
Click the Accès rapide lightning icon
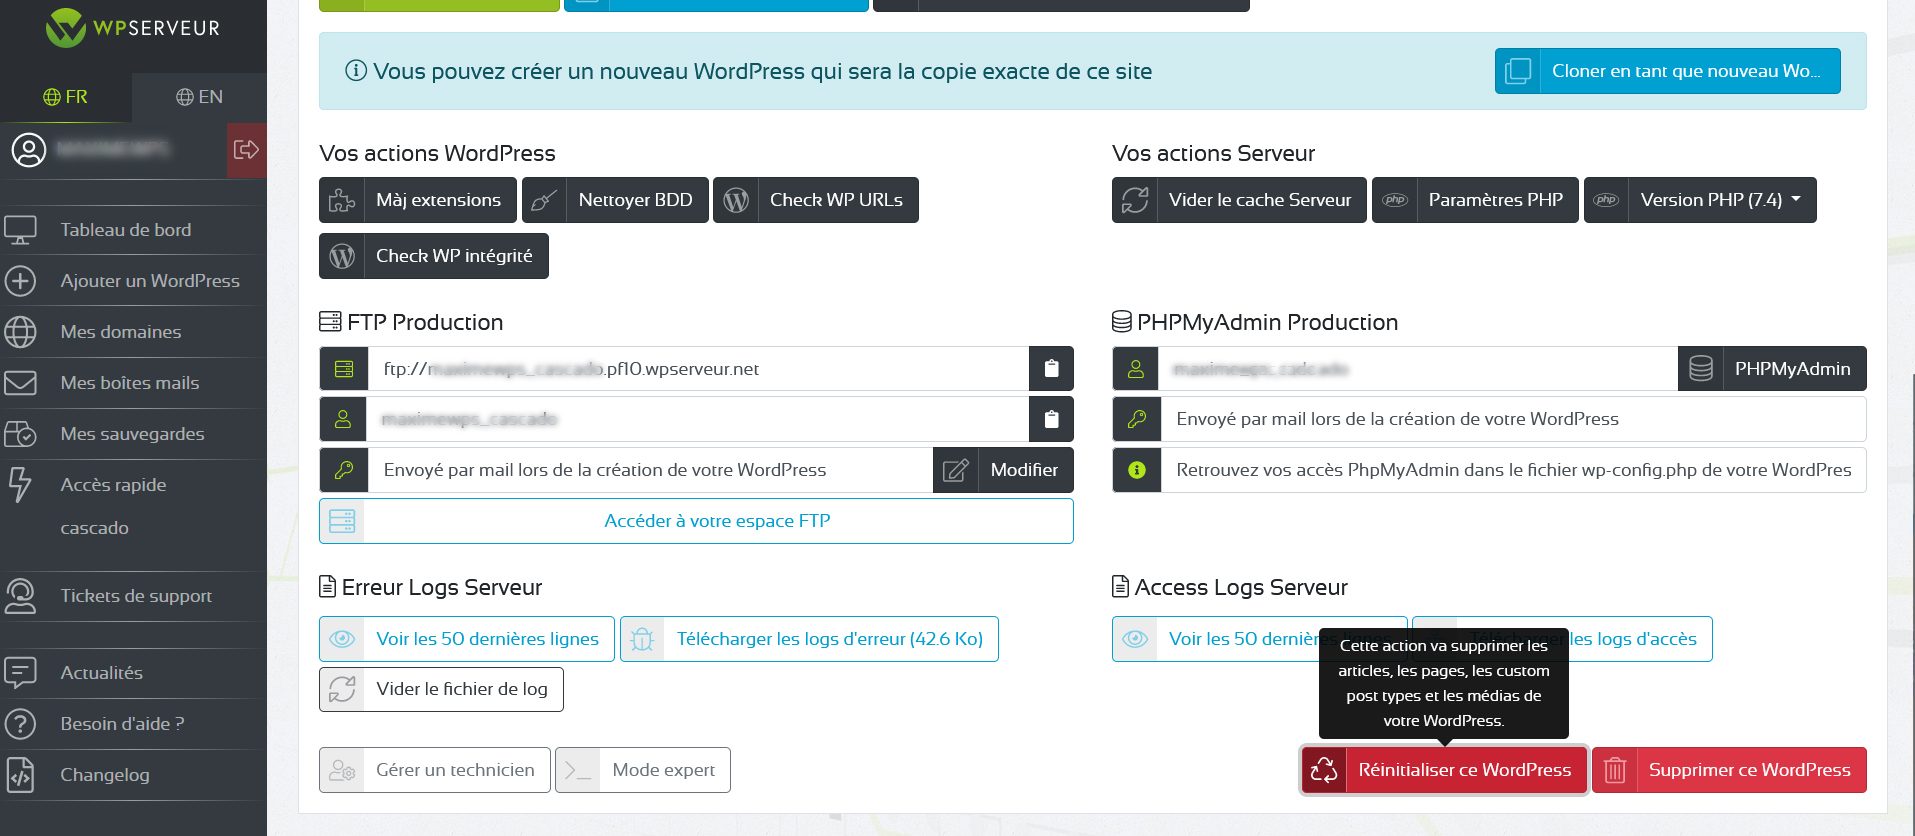pyautogui.click(x=19, y=485)
